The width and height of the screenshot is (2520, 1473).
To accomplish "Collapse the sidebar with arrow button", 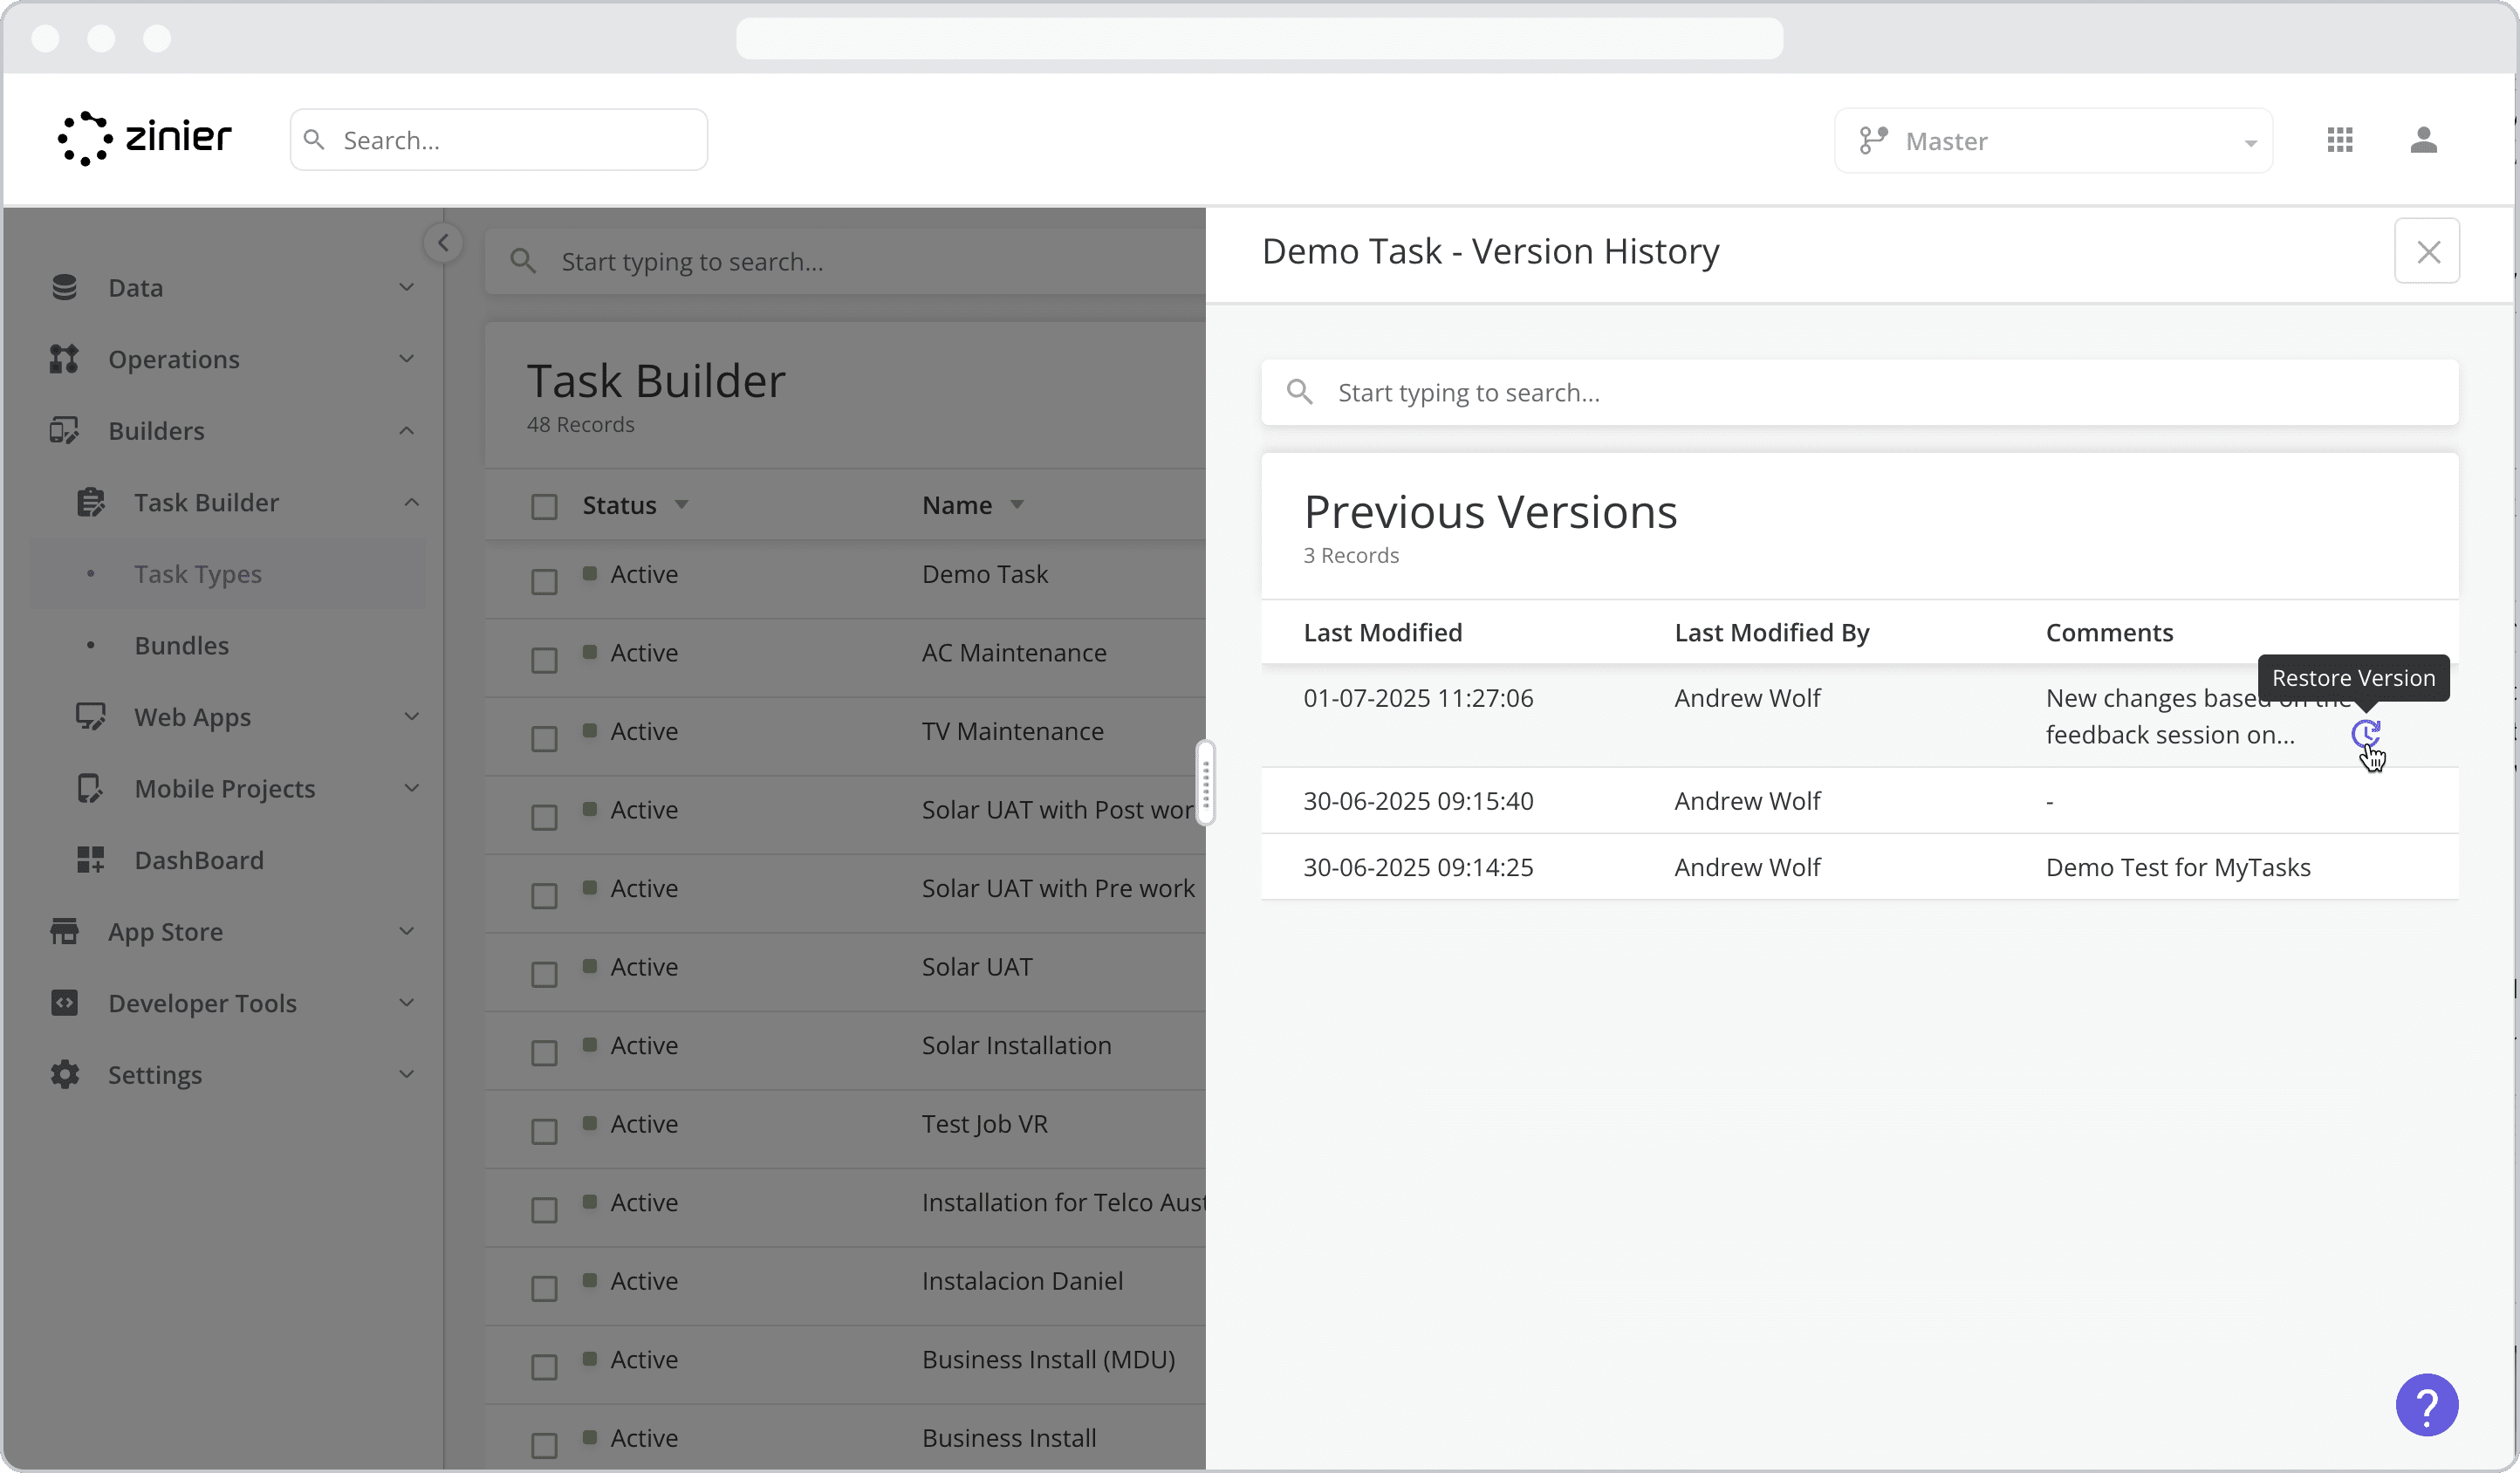I will click(443, 243).
